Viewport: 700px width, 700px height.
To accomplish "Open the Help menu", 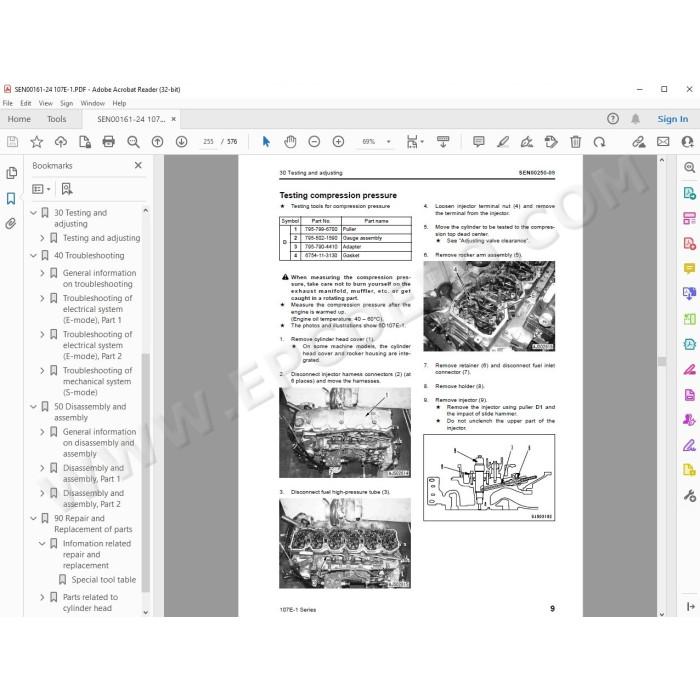I will pyautogui.click(x=119, y=103).
